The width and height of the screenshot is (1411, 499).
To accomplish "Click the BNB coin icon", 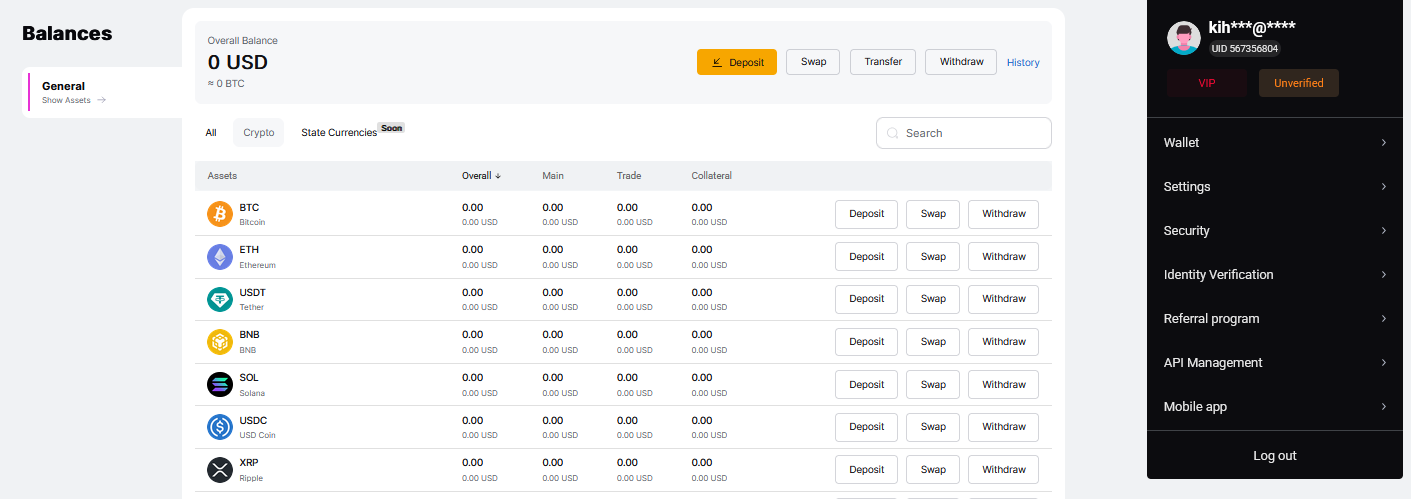I will tap(219, 342).
